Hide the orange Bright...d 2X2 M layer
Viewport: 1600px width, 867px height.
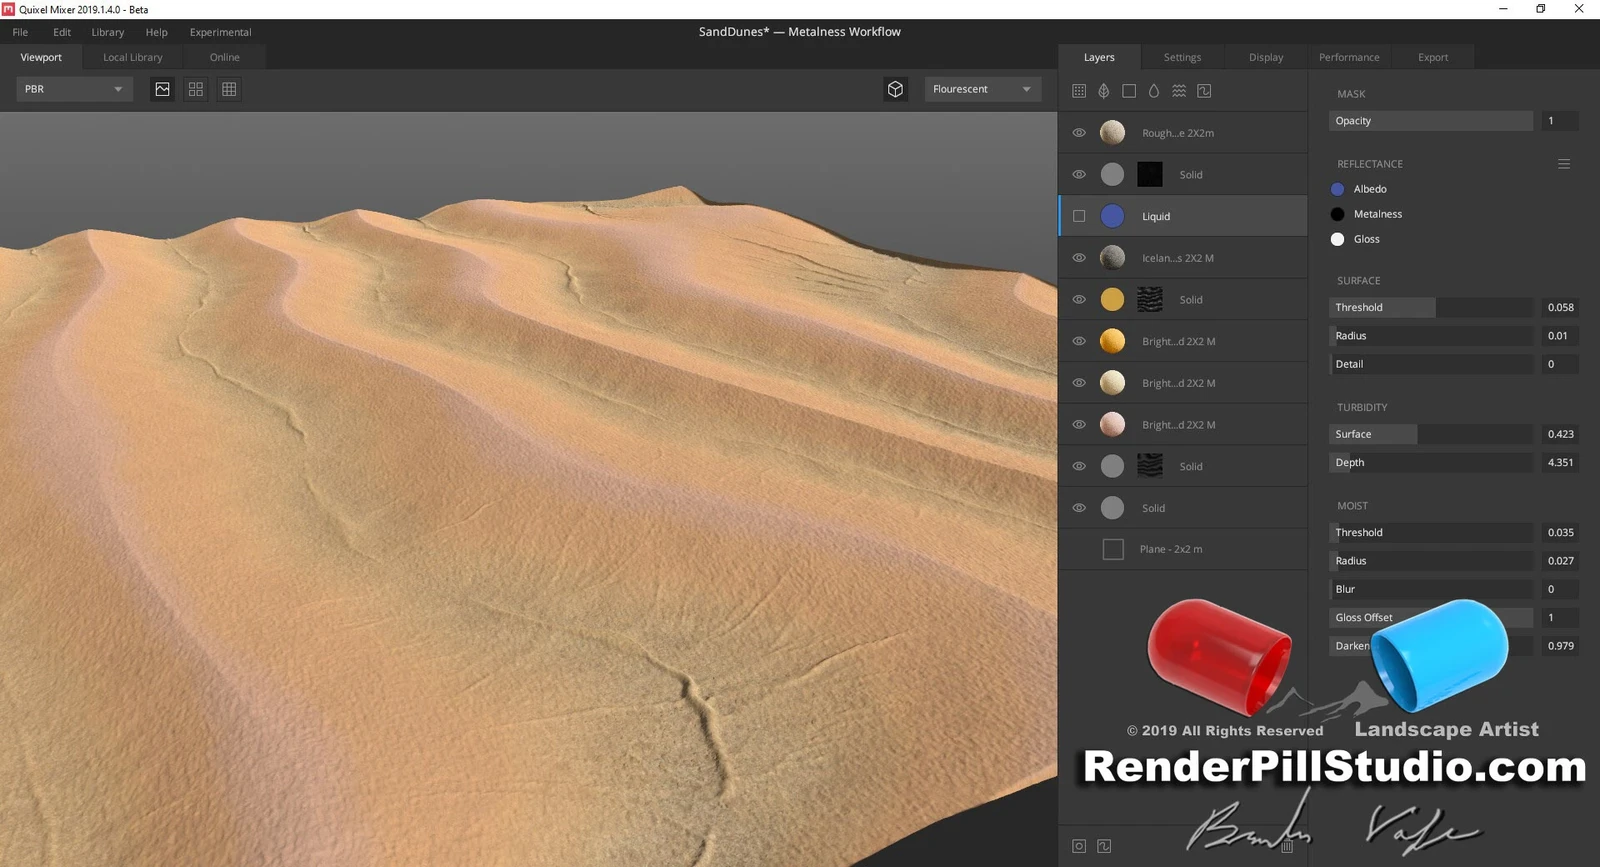click(x=1079, y=341)
